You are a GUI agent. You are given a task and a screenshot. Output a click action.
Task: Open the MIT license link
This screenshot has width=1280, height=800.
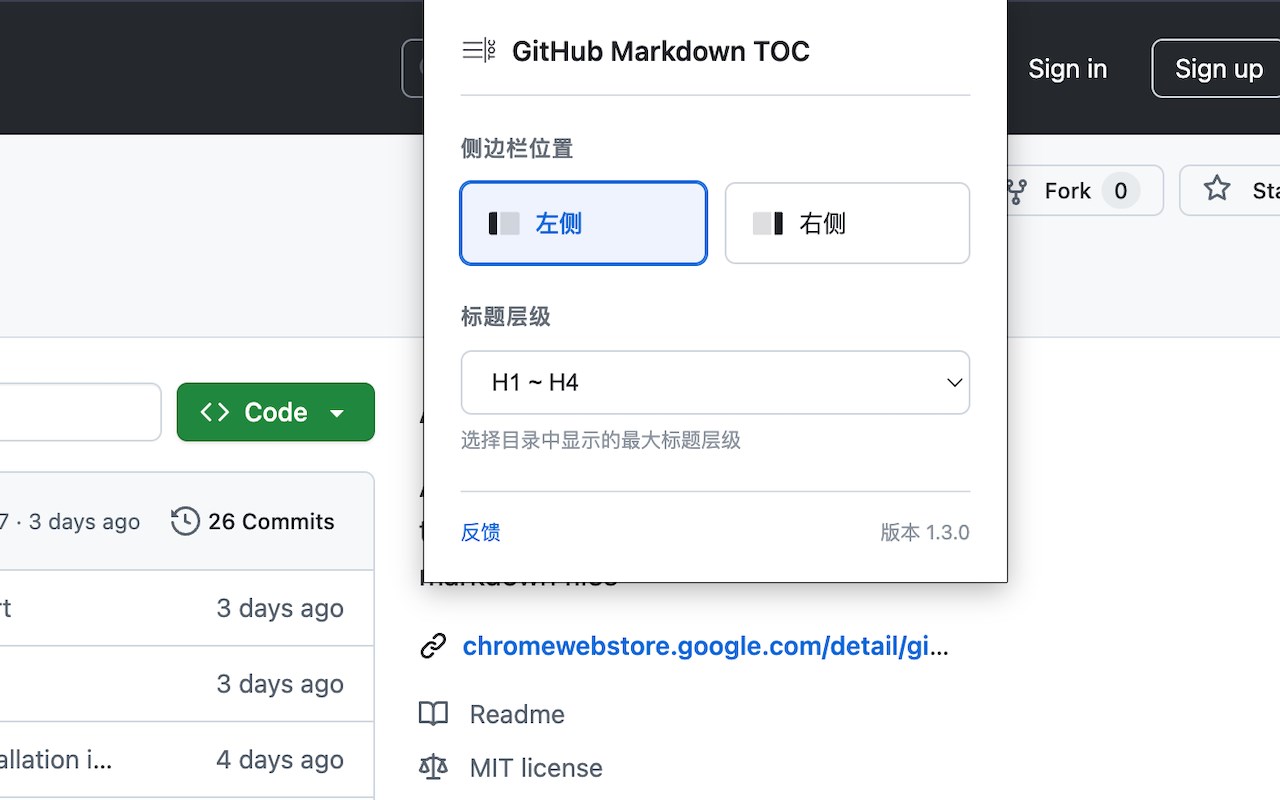click(x=536, y=768)
